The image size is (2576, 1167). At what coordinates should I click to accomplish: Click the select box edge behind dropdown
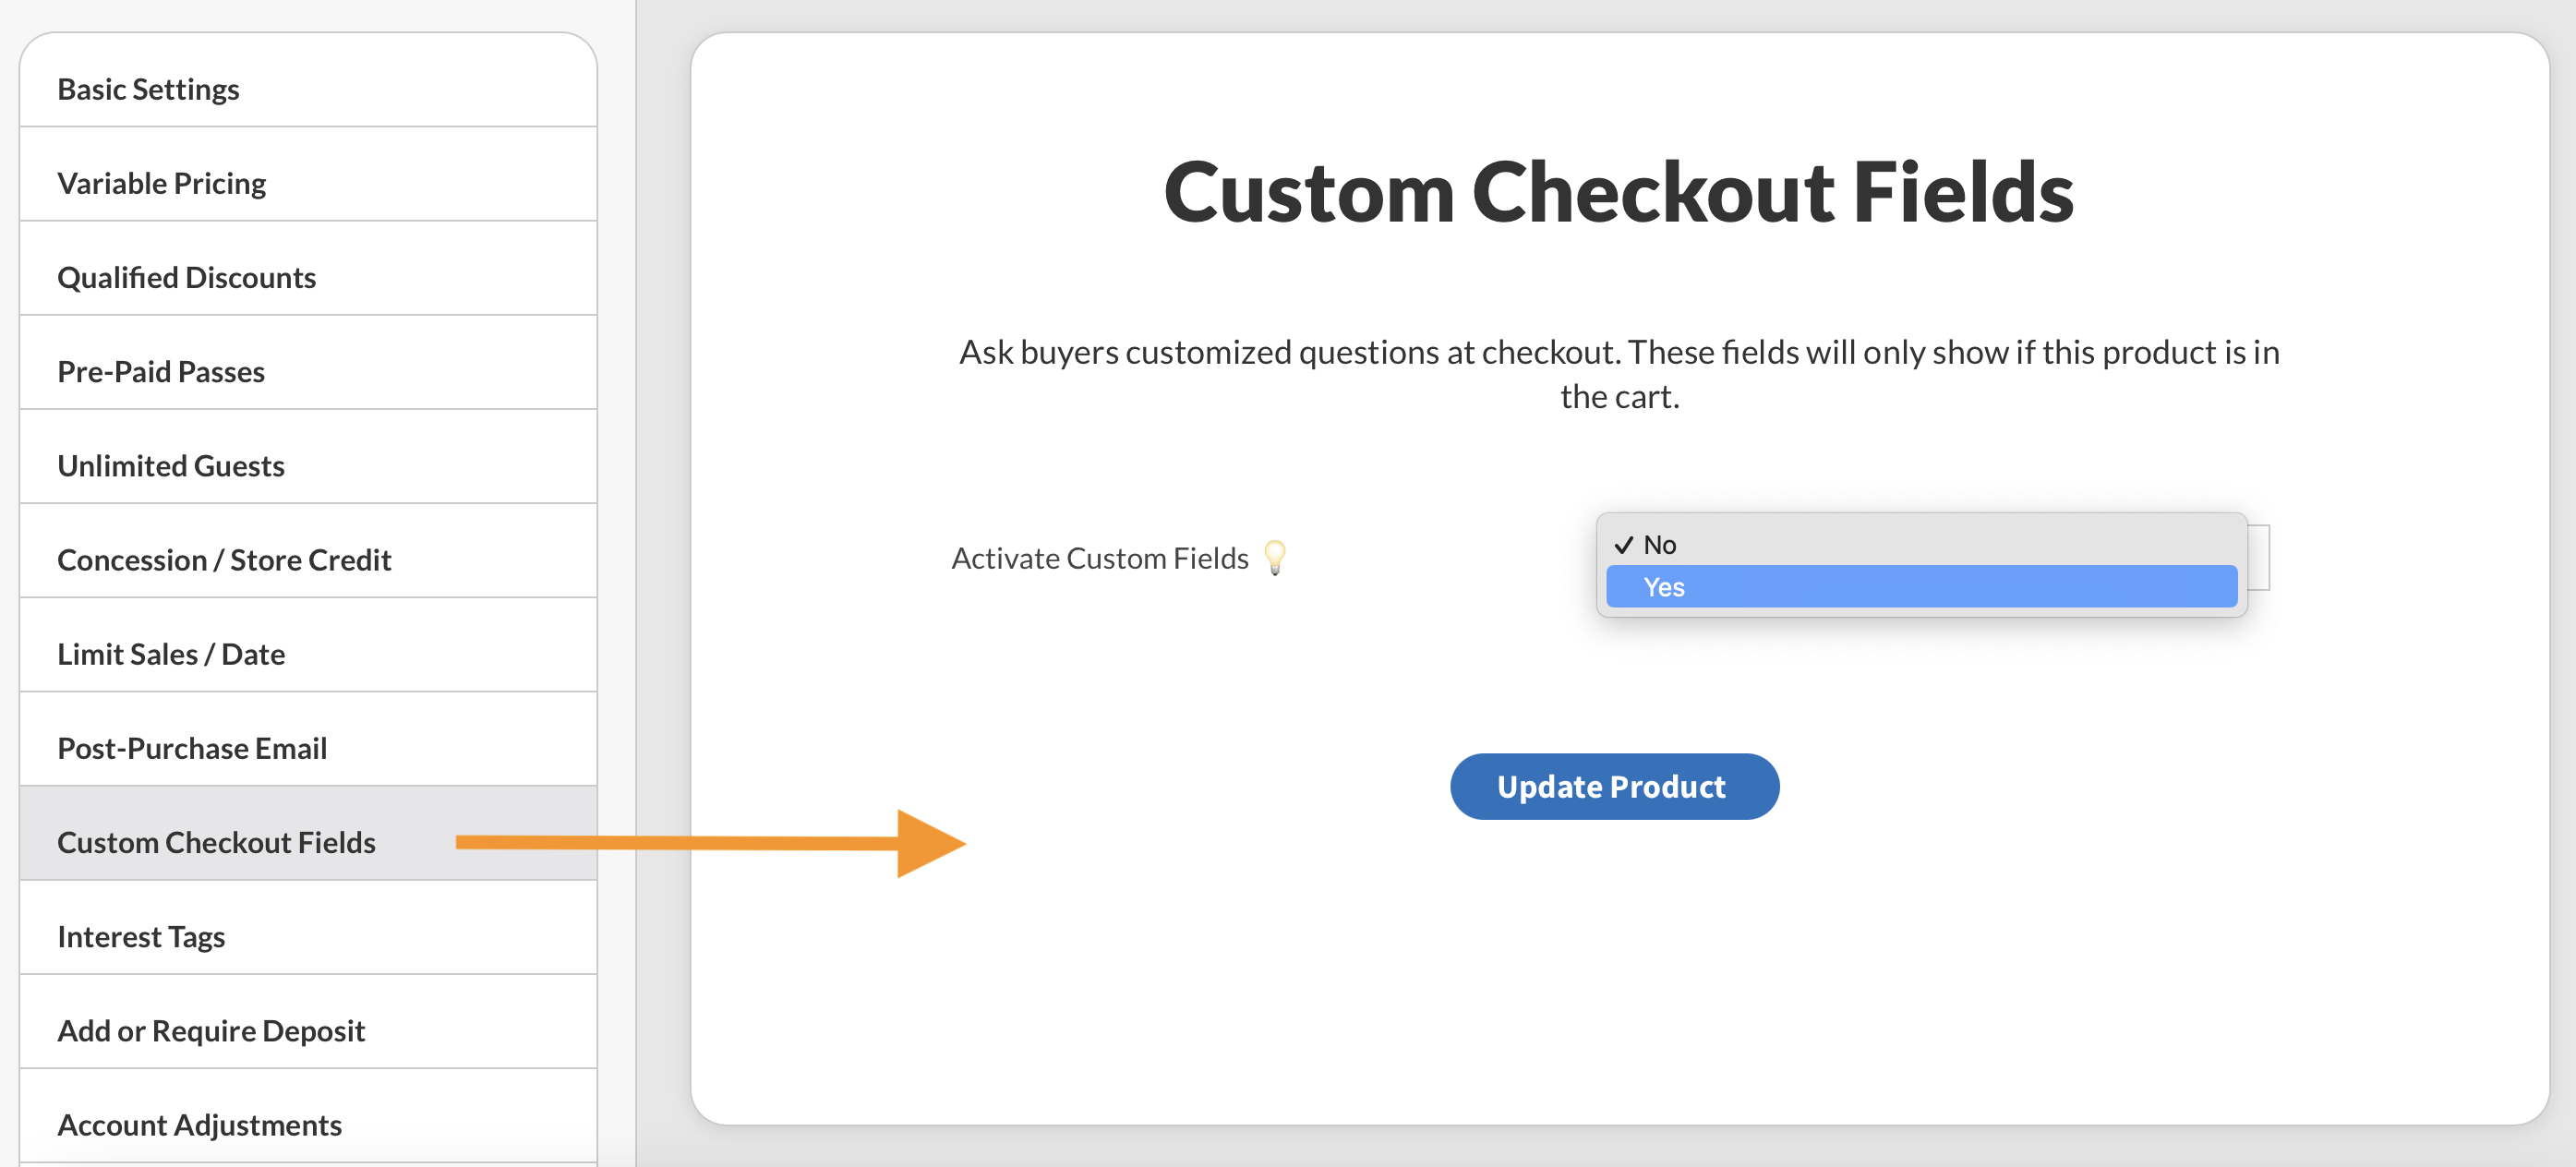pos(2259,557)
